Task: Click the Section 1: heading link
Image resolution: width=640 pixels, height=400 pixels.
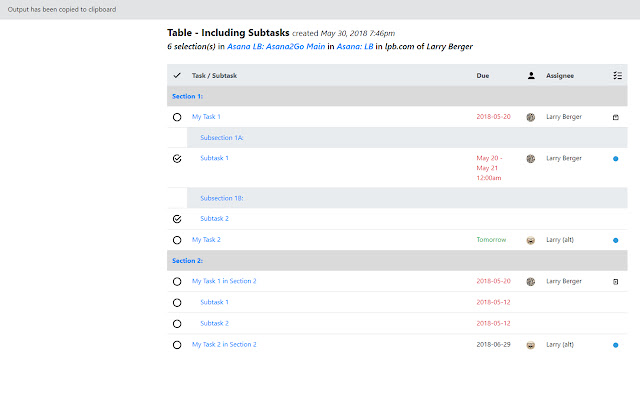Action: click(x=187, y=96)
